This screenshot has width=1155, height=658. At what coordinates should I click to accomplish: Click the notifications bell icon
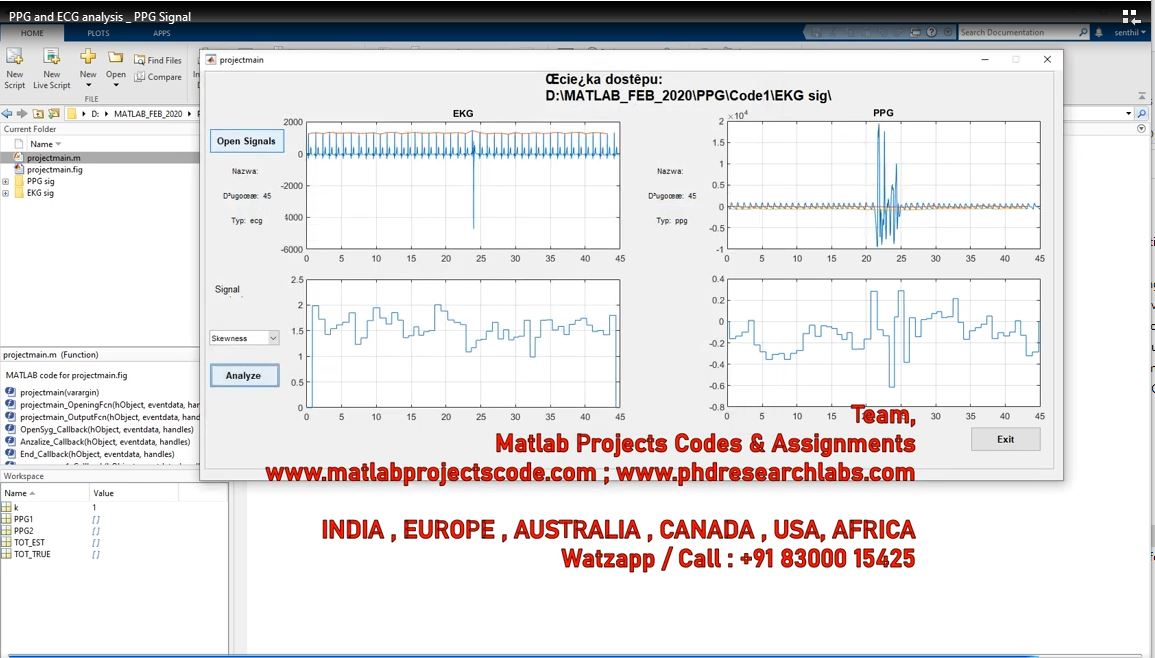1098,32
